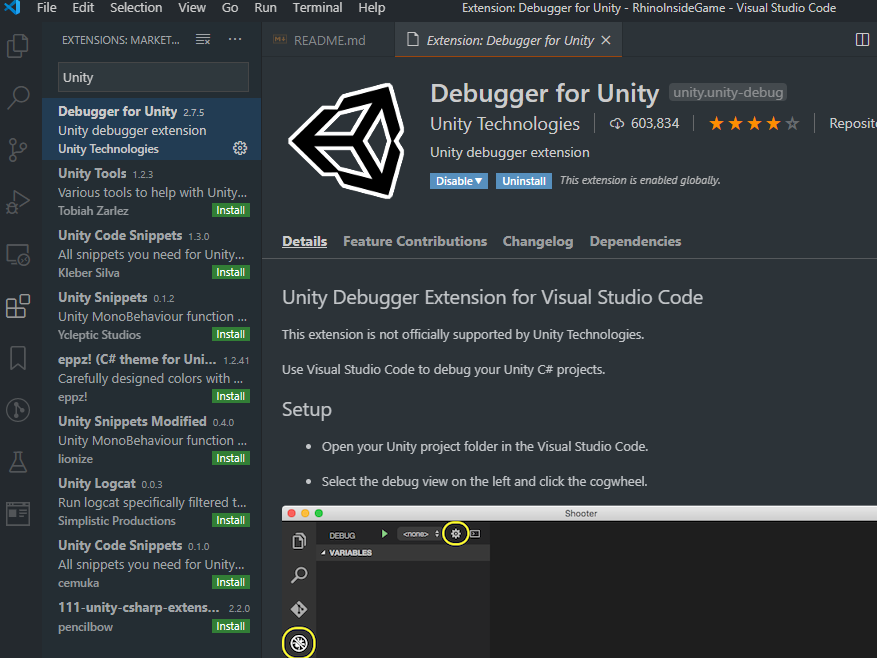The width and height of the screenshot is (877, 658).
Task: Clear extensions search results icon
Action: click(x=203, y=39)
